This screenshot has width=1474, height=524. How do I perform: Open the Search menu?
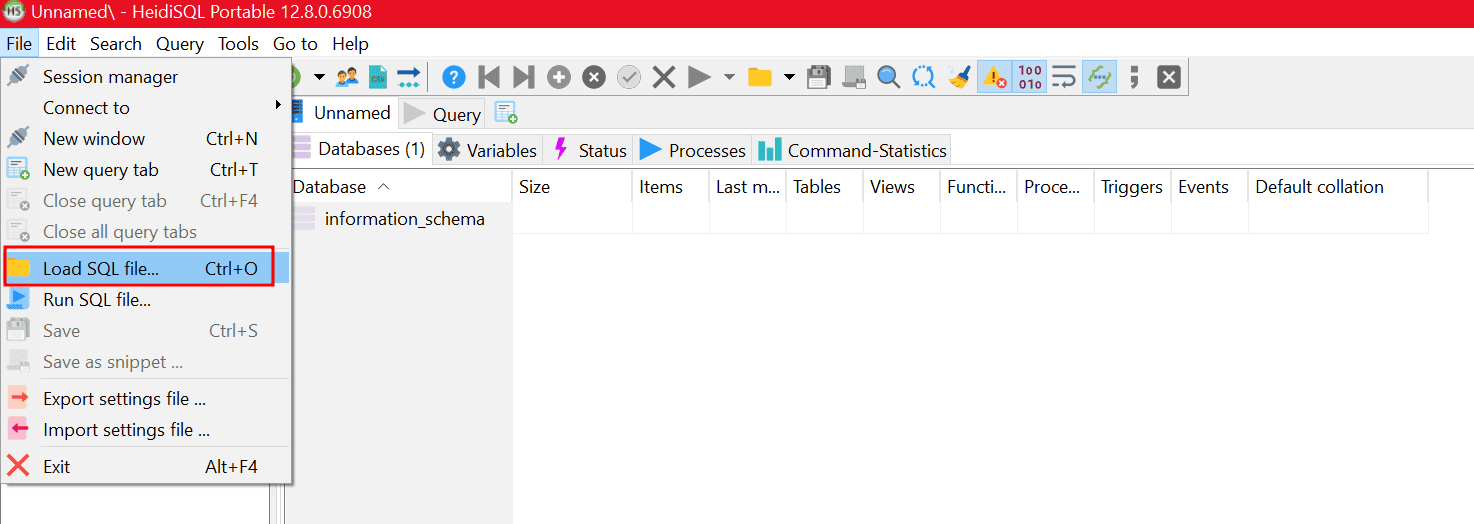116,43
